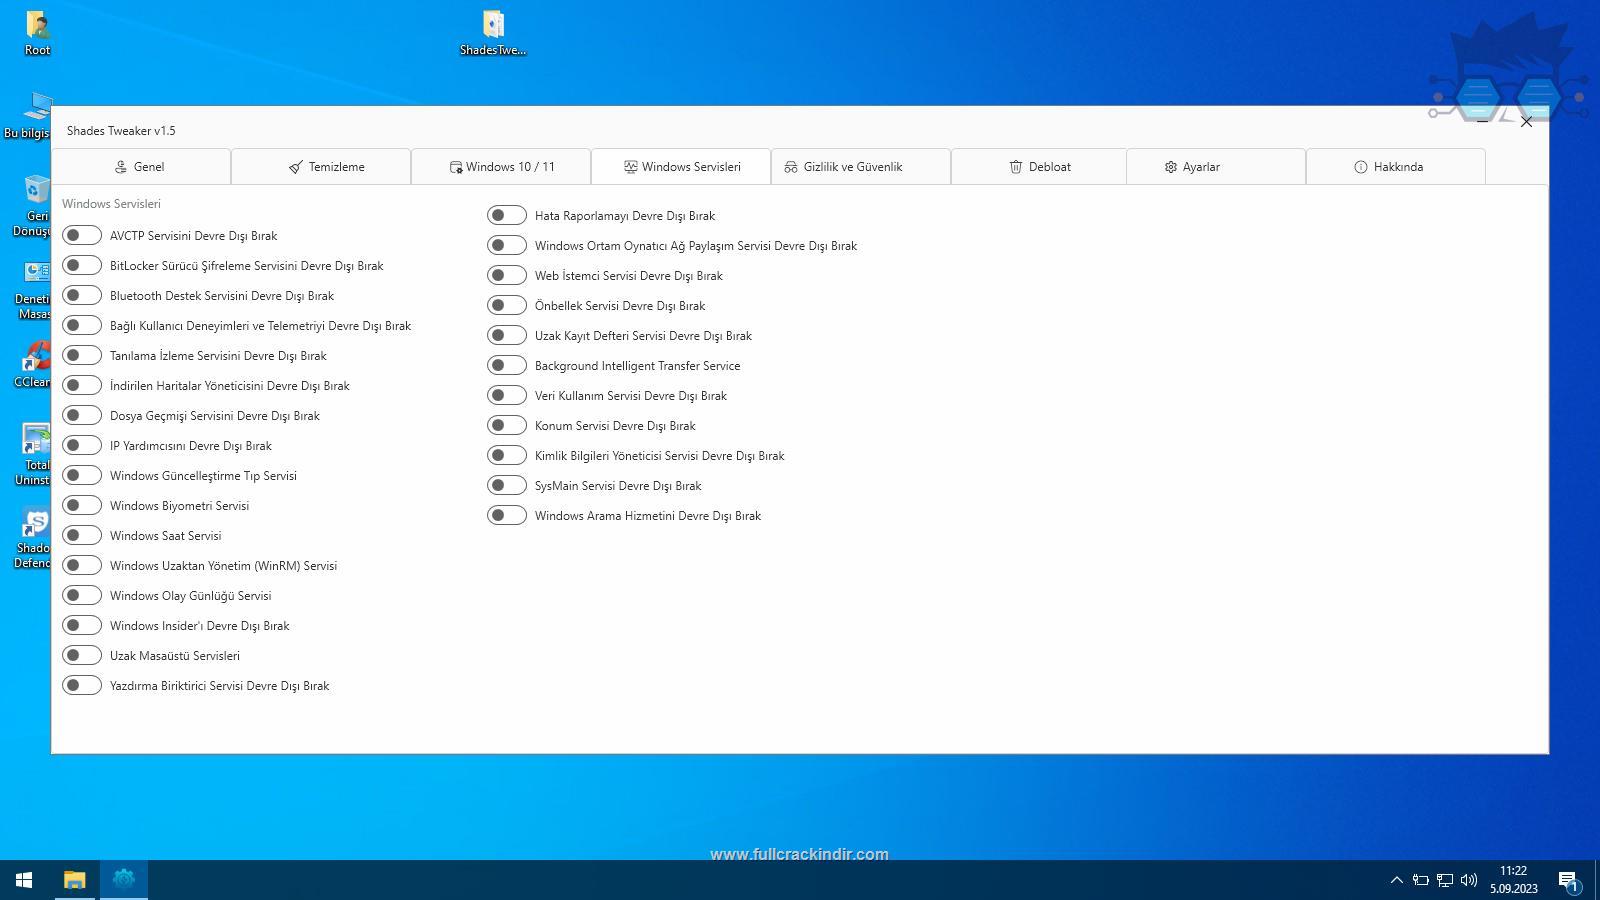Screen dimensions: 1600x900
Task: Toggle Önbellek Servisi Devre Dışı Bırak
Action: coord(507,305)
